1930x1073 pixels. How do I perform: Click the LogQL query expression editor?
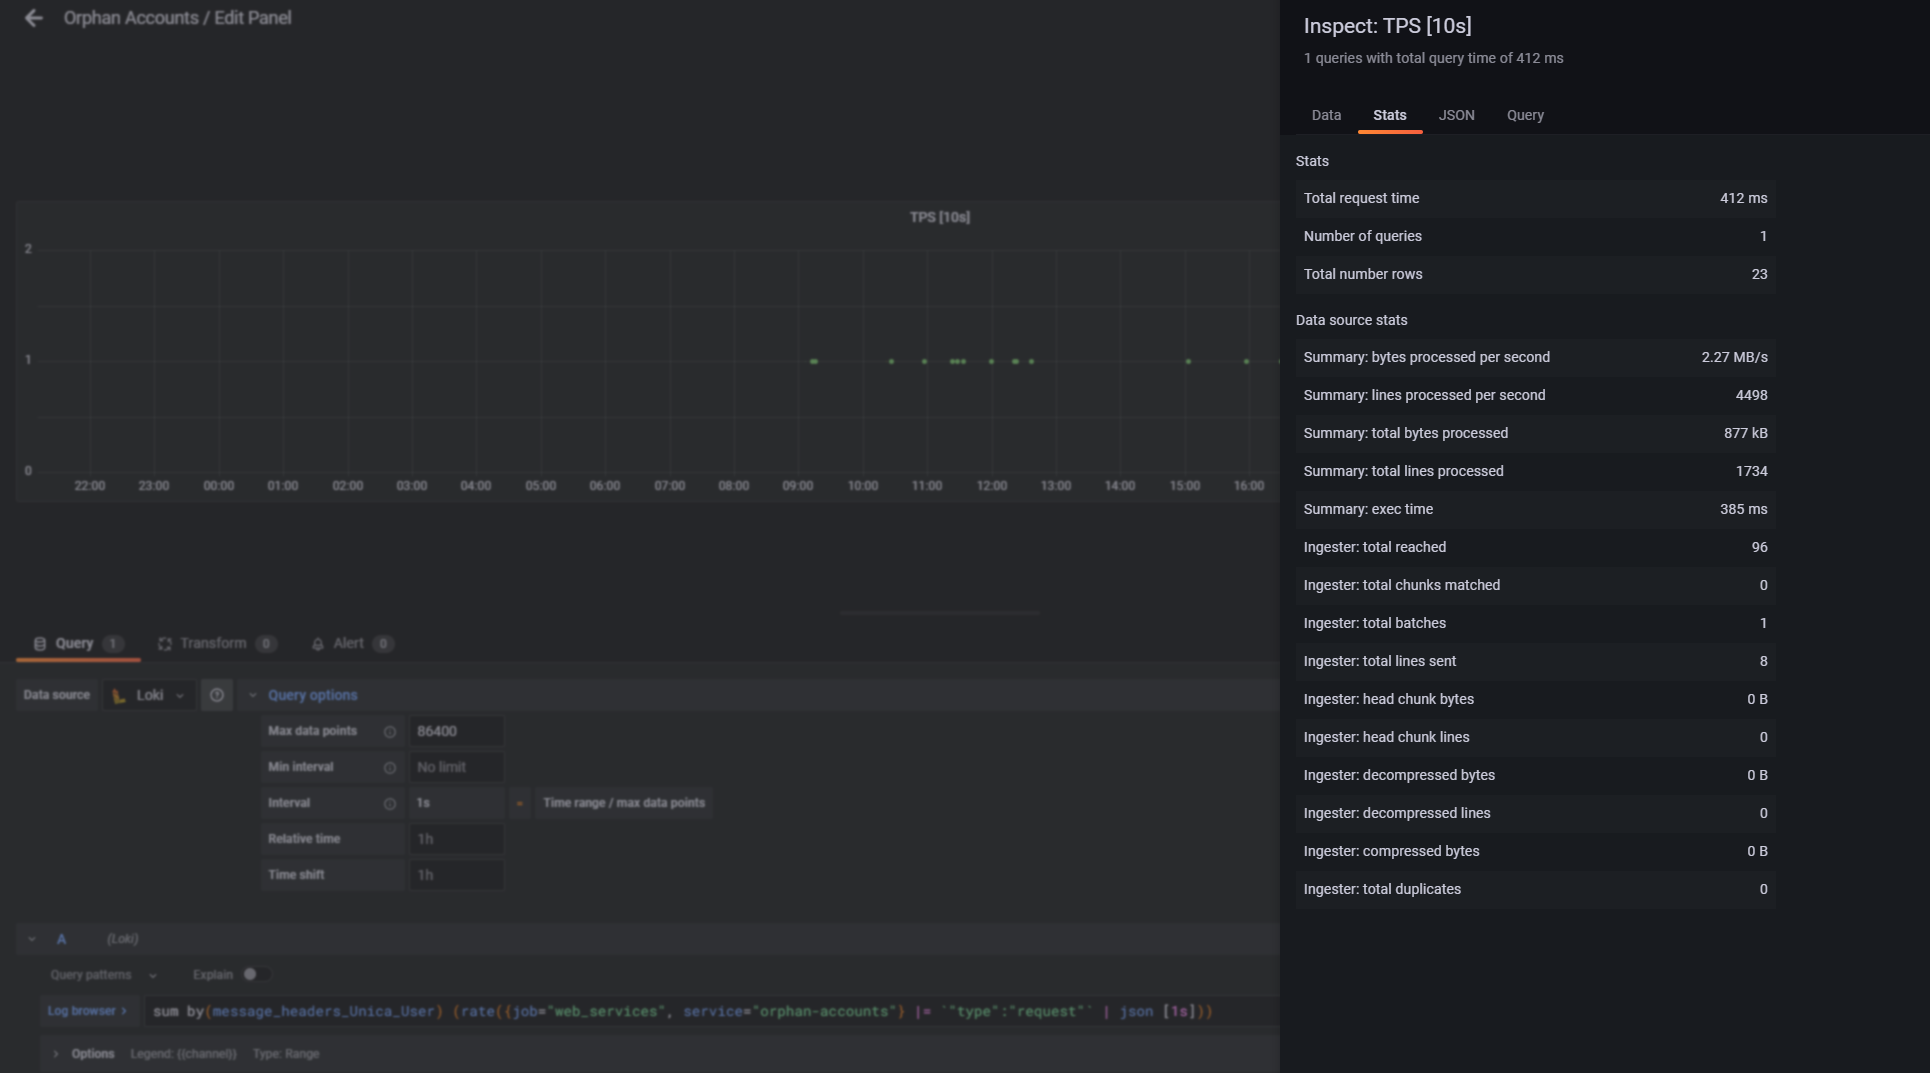[x=712, y=1011]
